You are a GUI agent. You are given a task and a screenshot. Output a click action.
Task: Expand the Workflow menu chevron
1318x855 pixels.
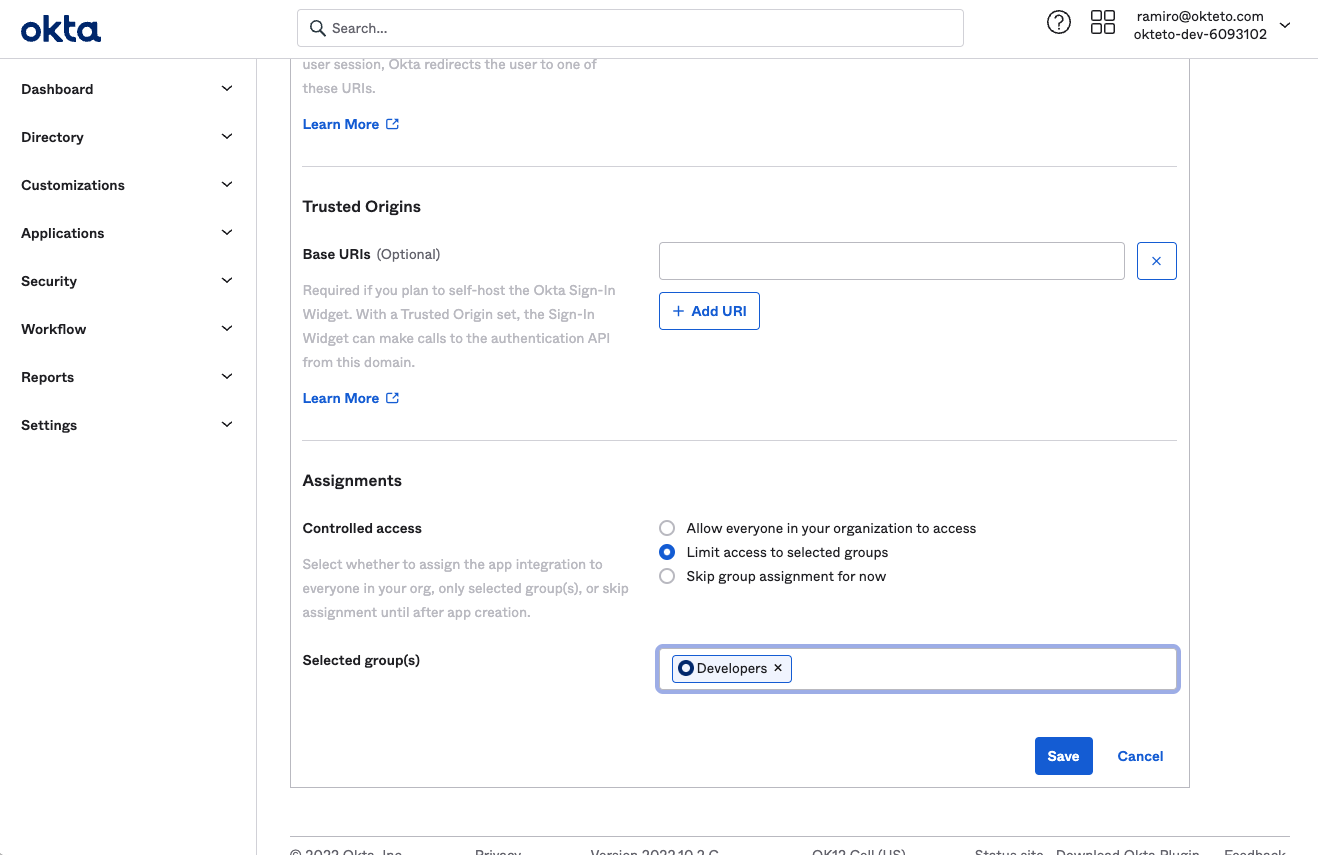point(227,329)
